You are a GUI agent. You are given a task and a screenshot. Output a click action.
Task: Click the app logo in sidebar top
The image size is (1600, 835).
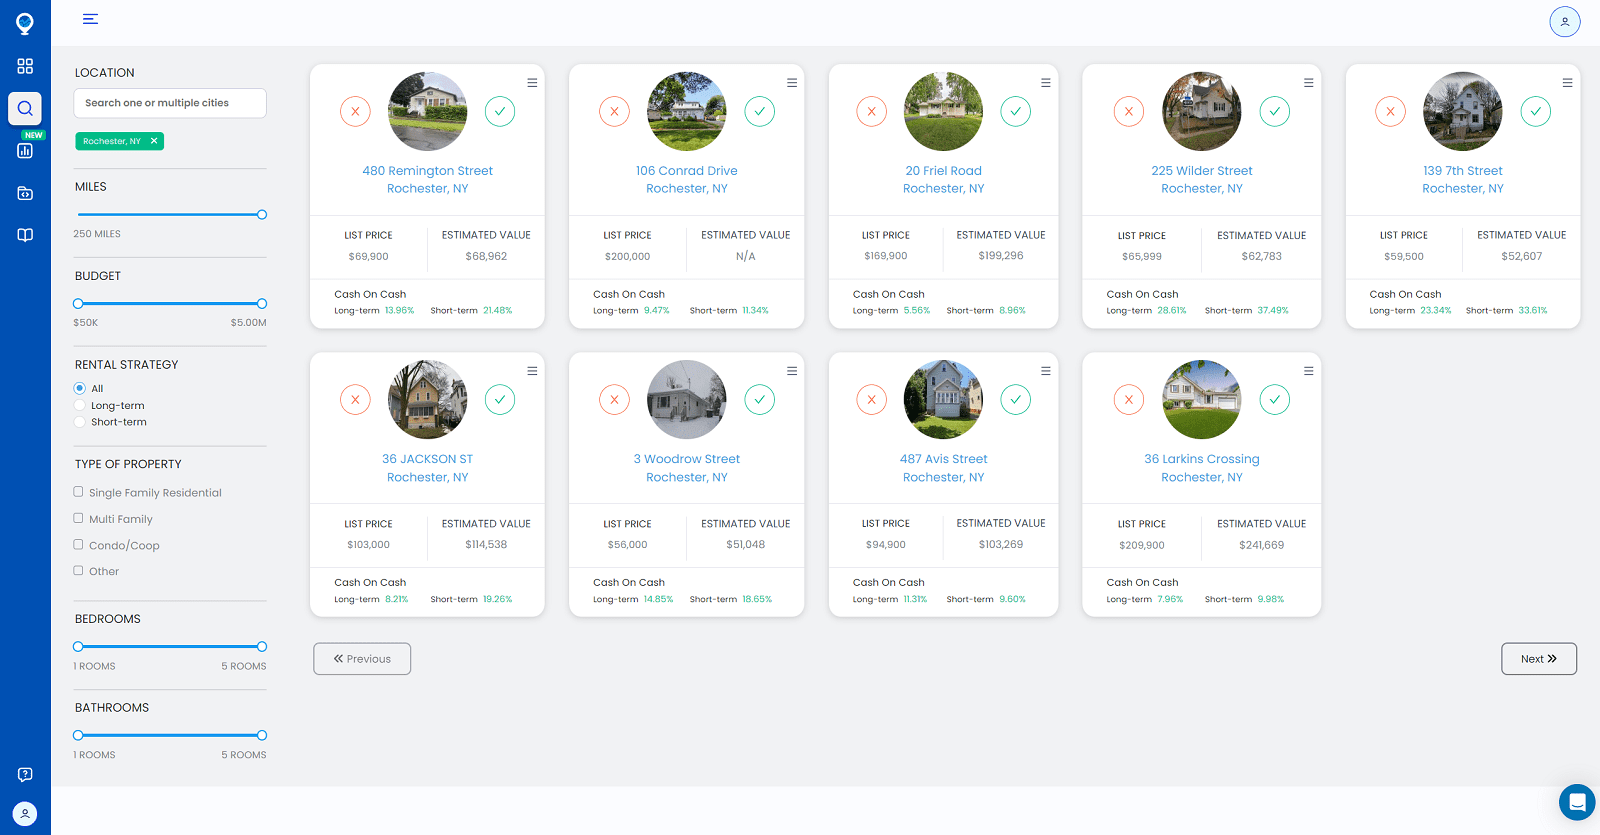[25, 22]
